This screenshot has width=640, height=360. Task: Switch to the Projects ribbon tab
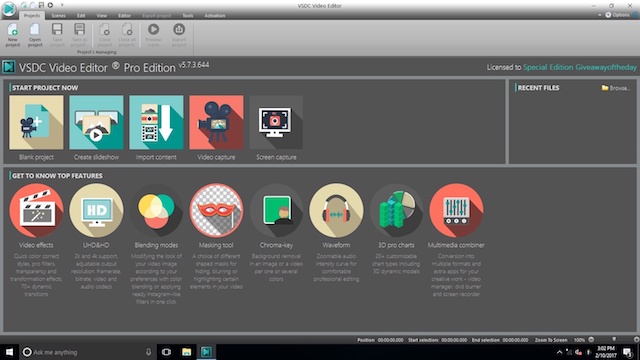pyautogui.click(x=32, y=16)
